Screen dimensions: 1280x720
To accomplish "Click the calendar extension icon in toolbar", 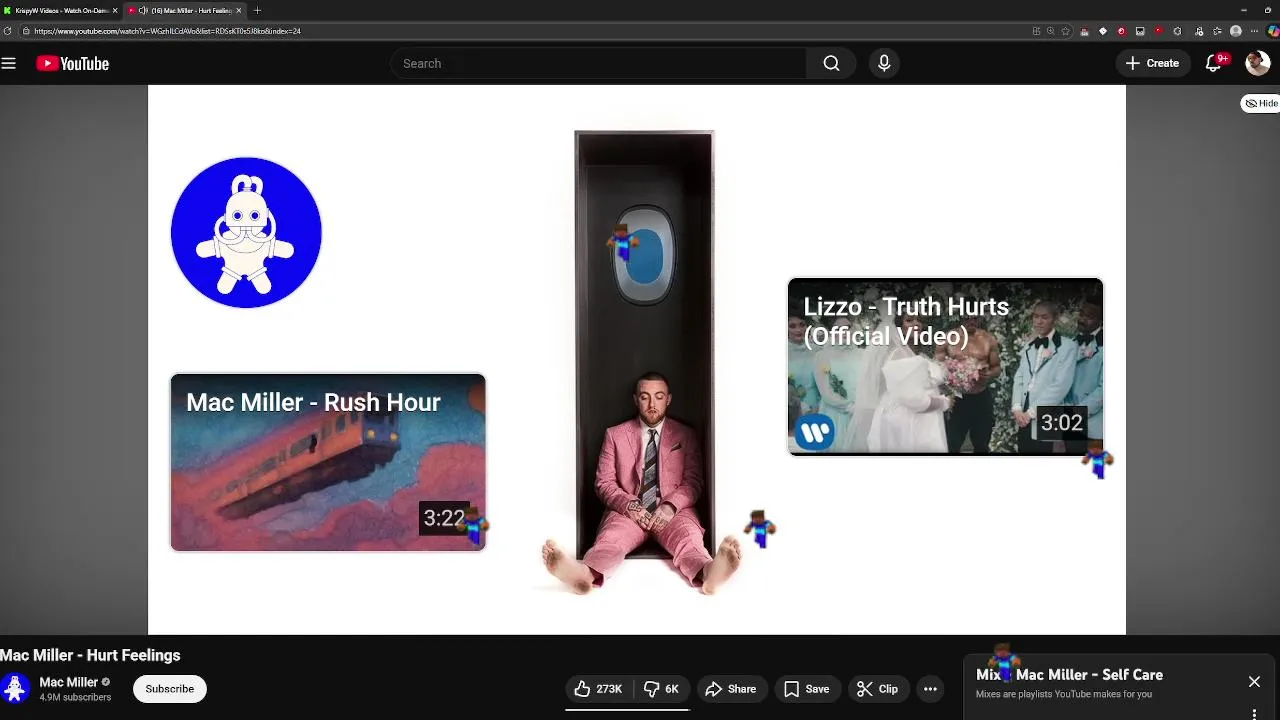I will (x=1084, y=31).
